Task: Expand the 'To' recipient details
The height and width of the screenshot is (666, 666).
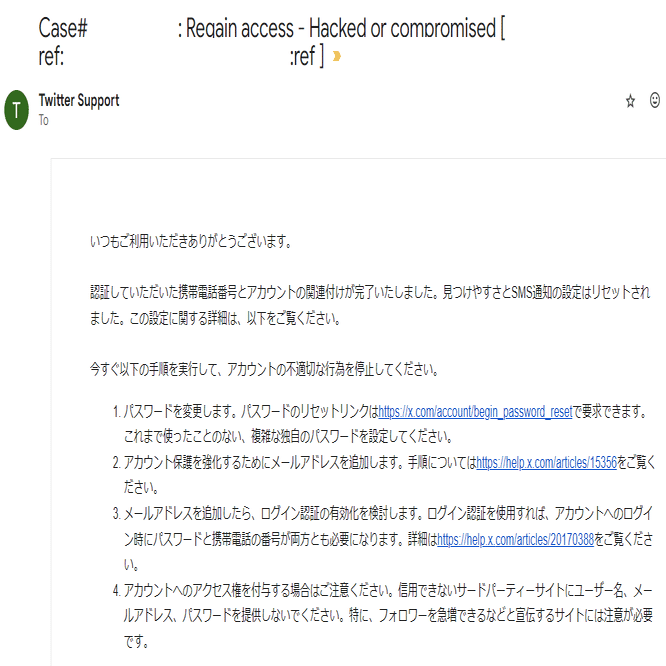Action: click(x=43, y=120)
